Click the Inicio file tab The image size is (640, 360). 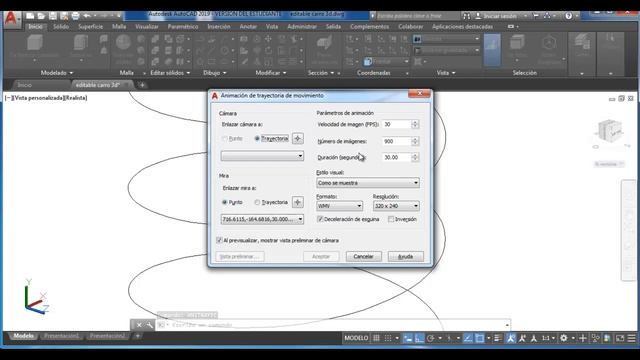[24, 85]
